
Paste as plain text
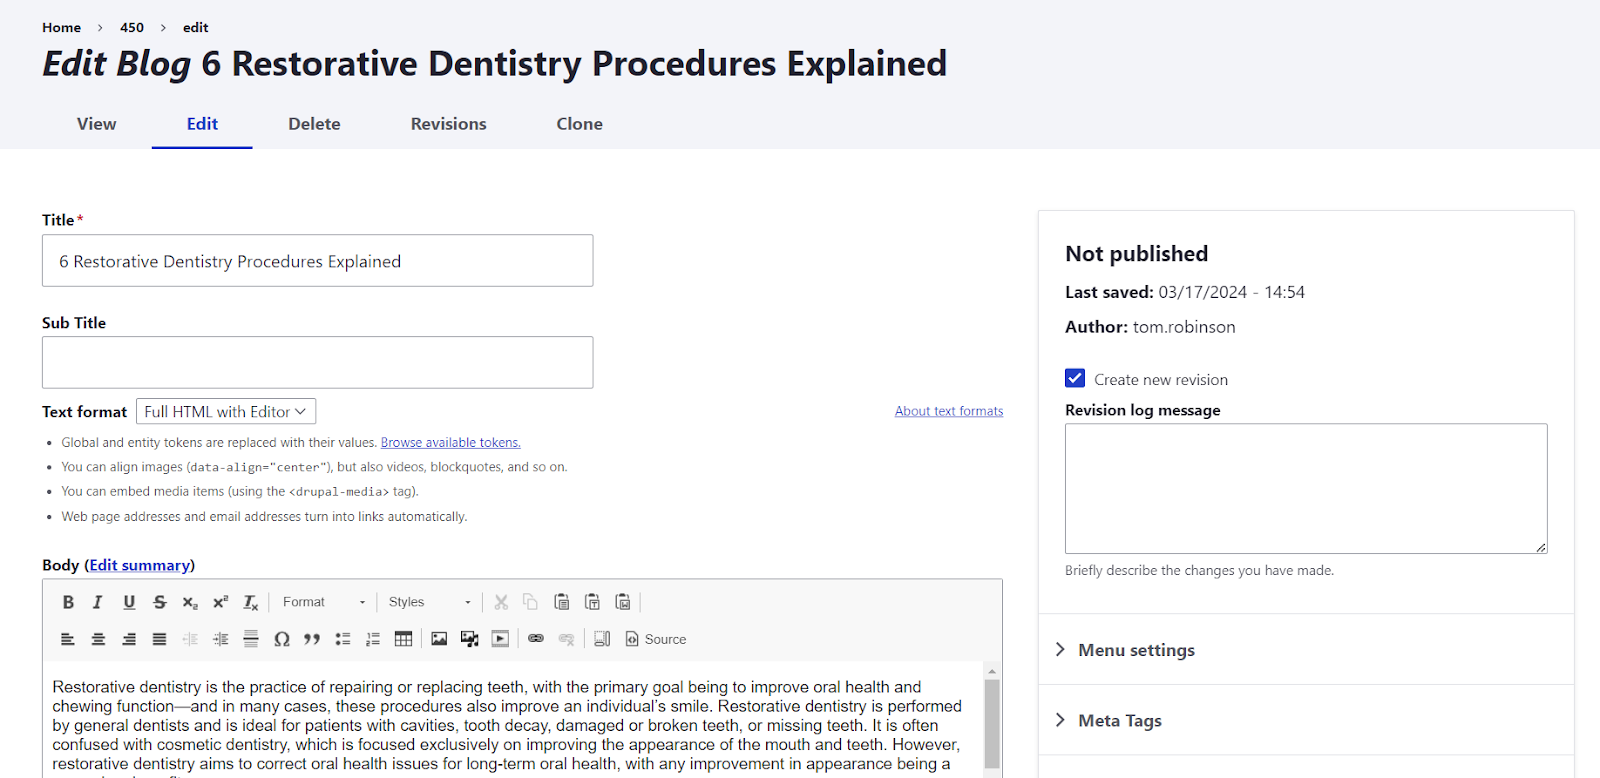pos(592,602)
